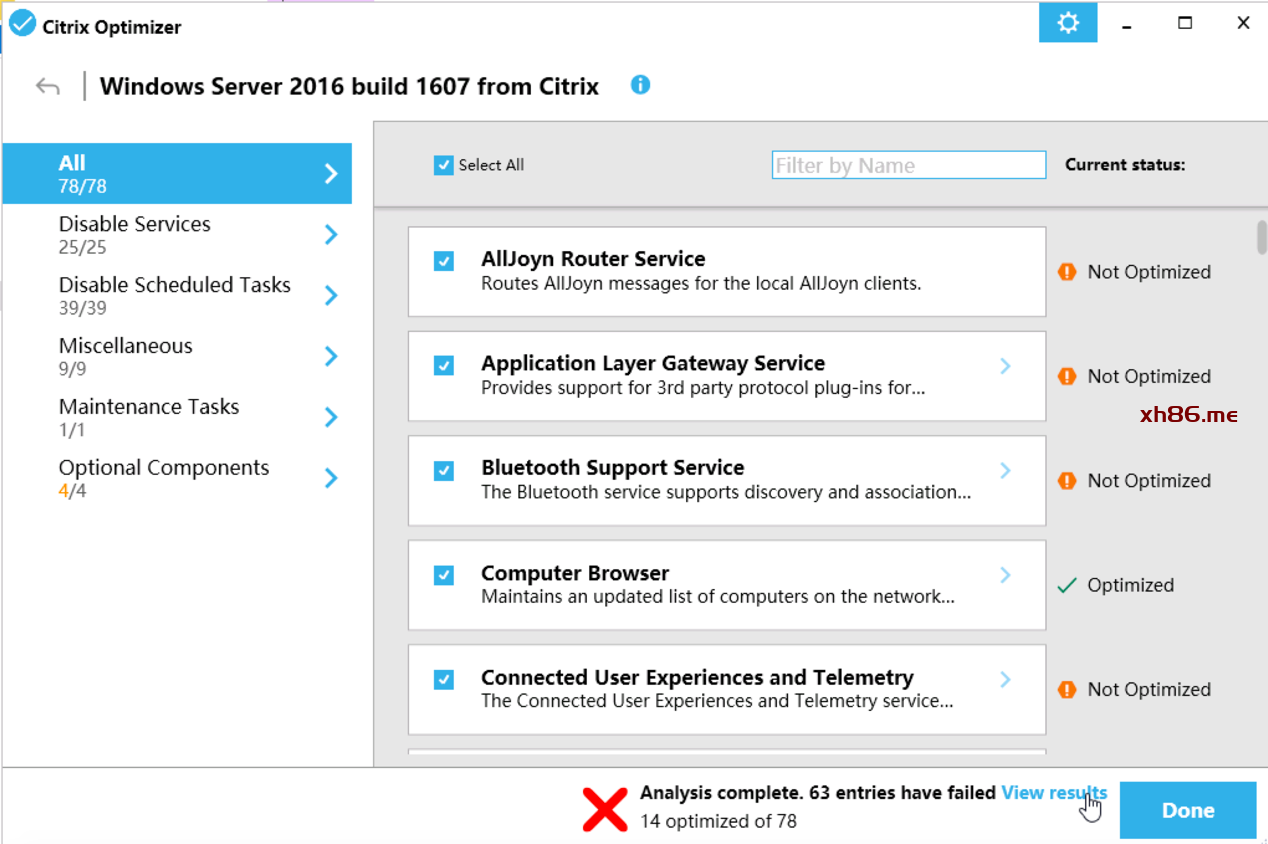Screen dimensions: 1268x844
Task: Click the Filter by Name field
Action: coord(909,165)
